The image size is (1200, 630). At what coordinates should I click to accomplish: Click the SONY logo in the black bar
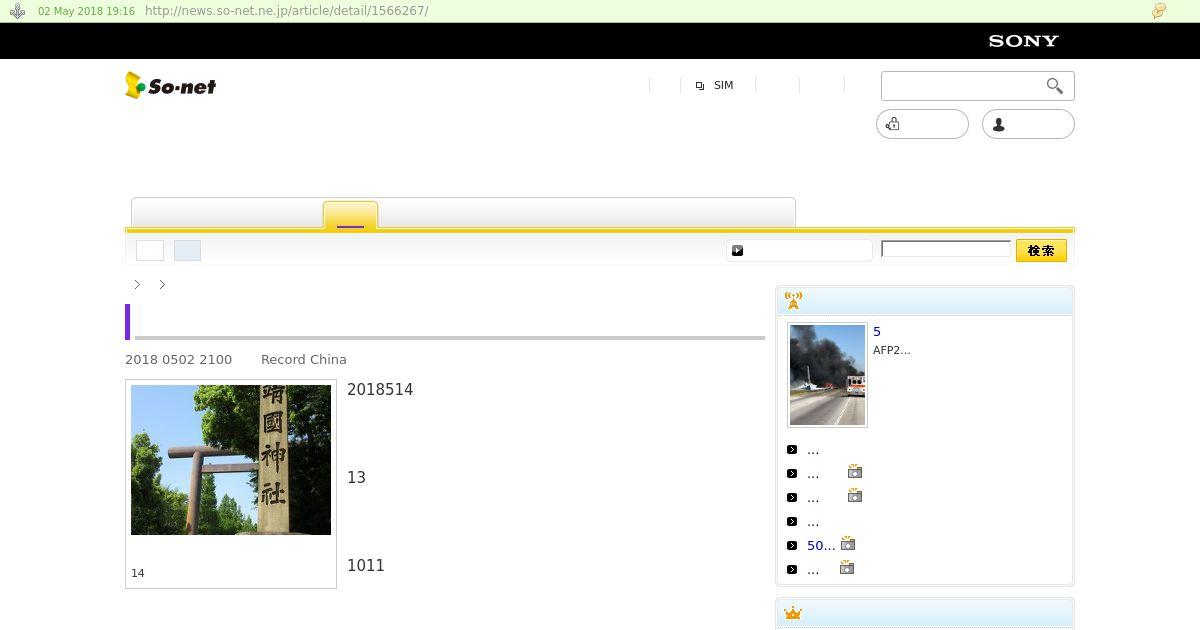tap(1023, 41)
